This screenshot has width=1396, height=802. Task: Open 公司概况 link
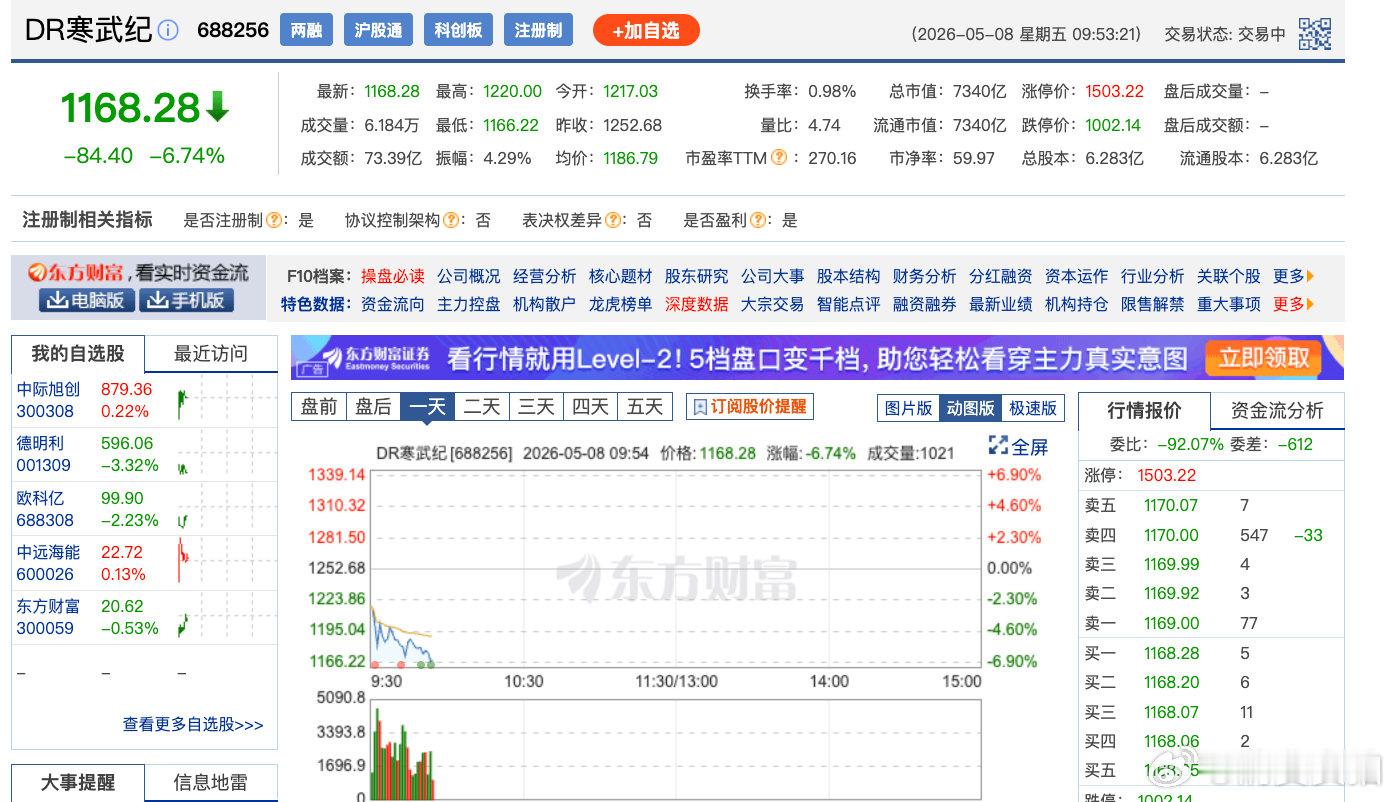coord(468,276)
